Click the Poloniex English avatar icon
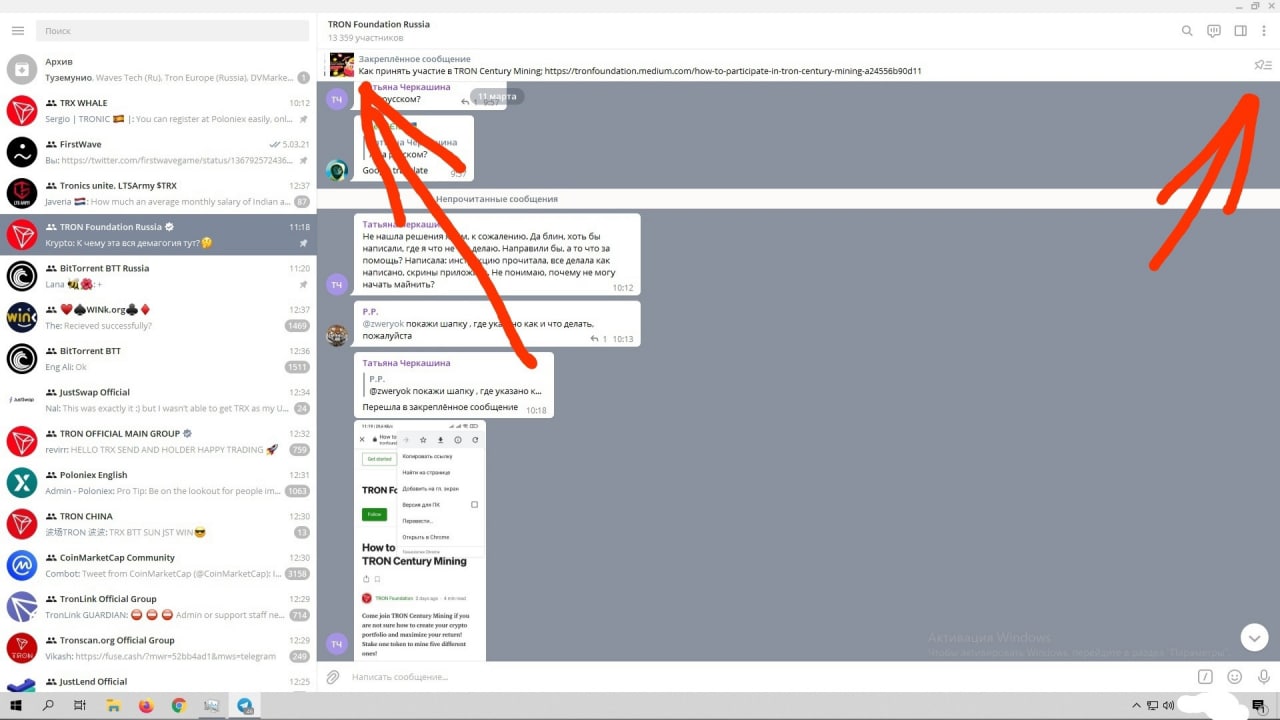 click(22, 482)
